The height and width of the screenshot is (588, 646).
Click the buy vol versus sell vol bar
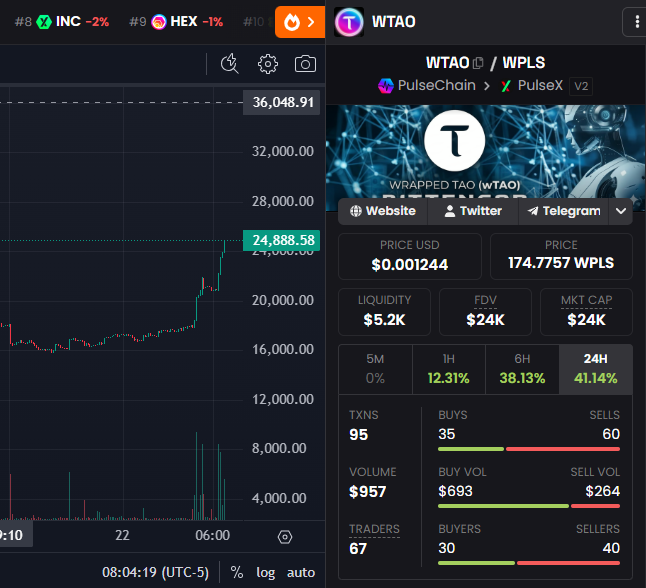pos(529,506)
